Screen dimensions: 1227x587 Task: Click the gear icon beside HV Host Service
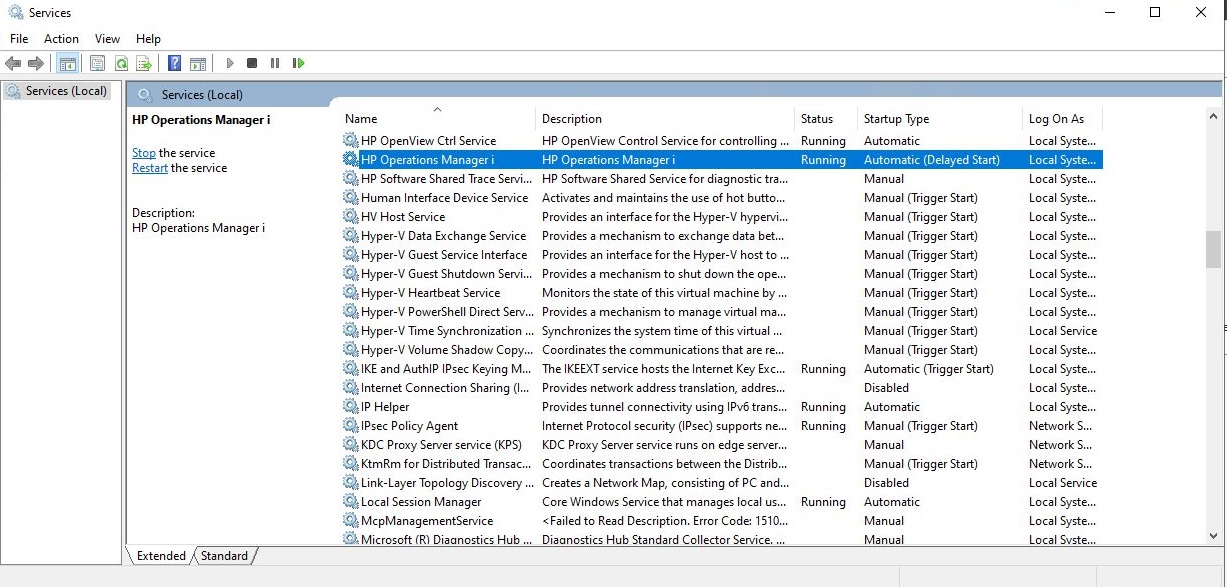click(350, 217)
